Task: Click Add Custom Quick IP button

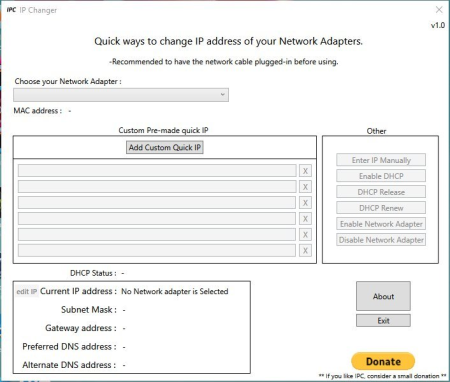Action: pyautogui.click(x=165, y=147)
